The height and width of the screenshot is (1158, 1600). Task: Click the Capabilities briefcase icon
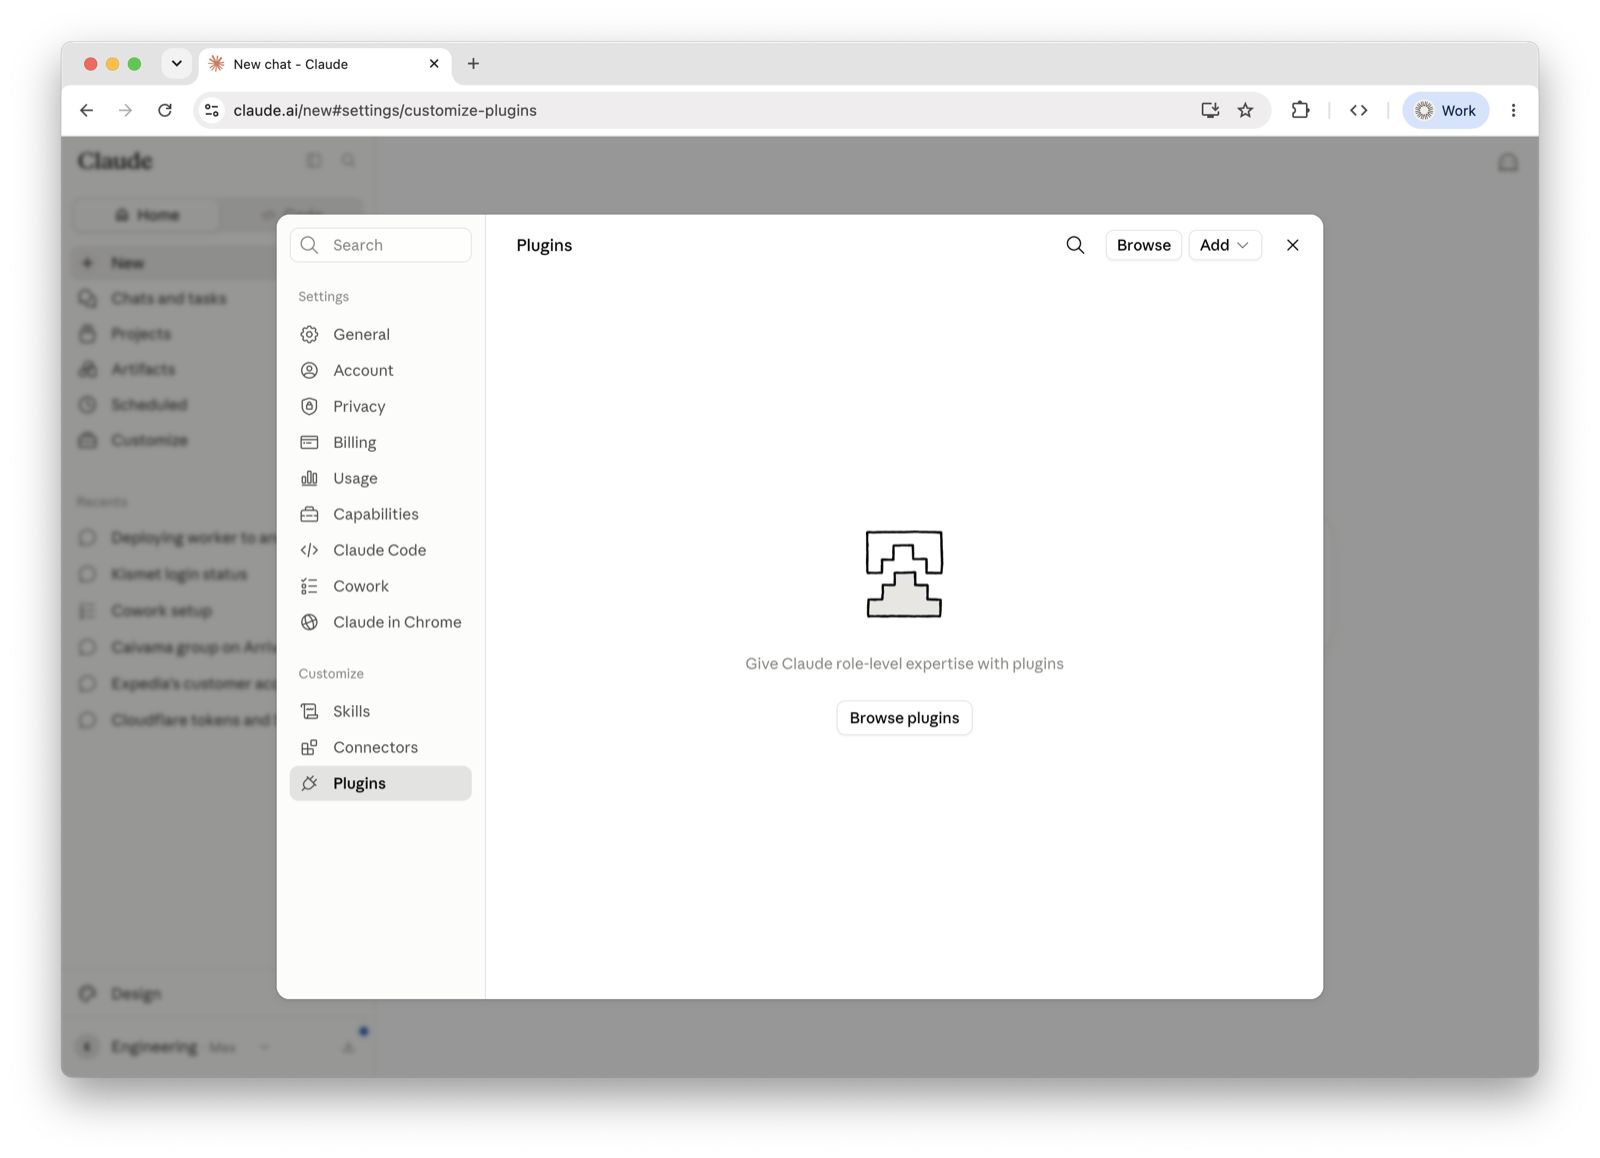pyautogui.click(x=310, y=514)
